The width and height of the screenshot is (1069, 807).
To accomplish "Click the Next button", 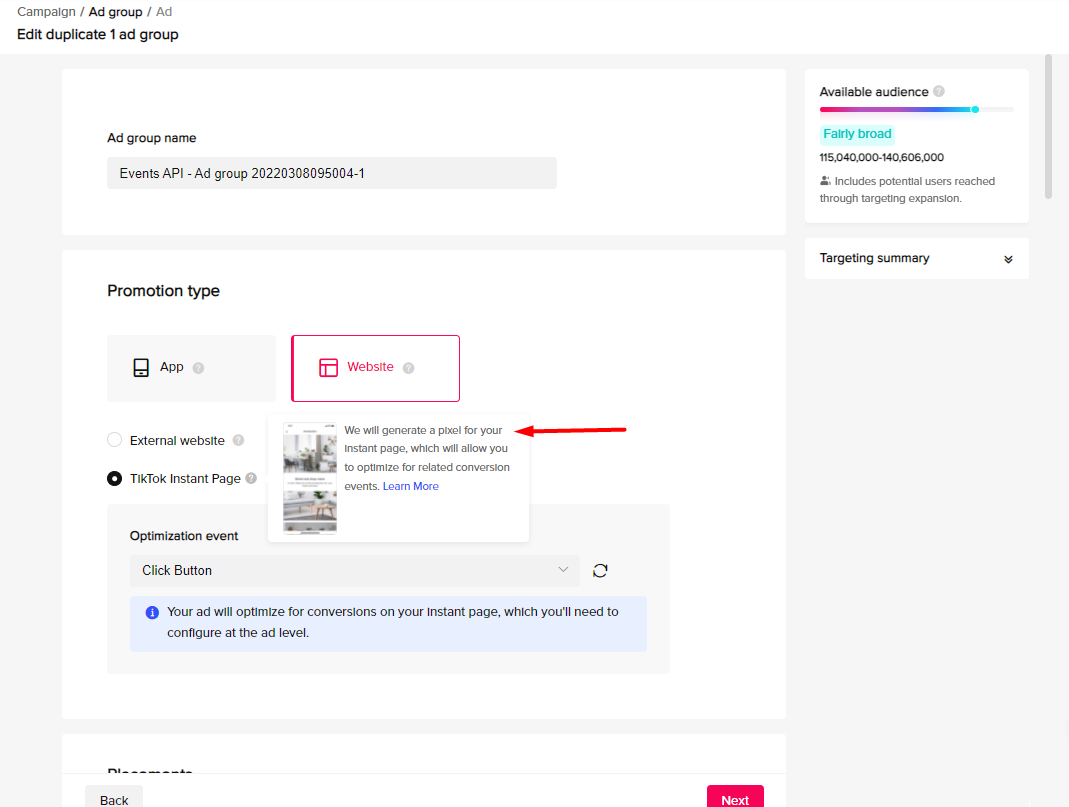I will (x=734, y=799).
